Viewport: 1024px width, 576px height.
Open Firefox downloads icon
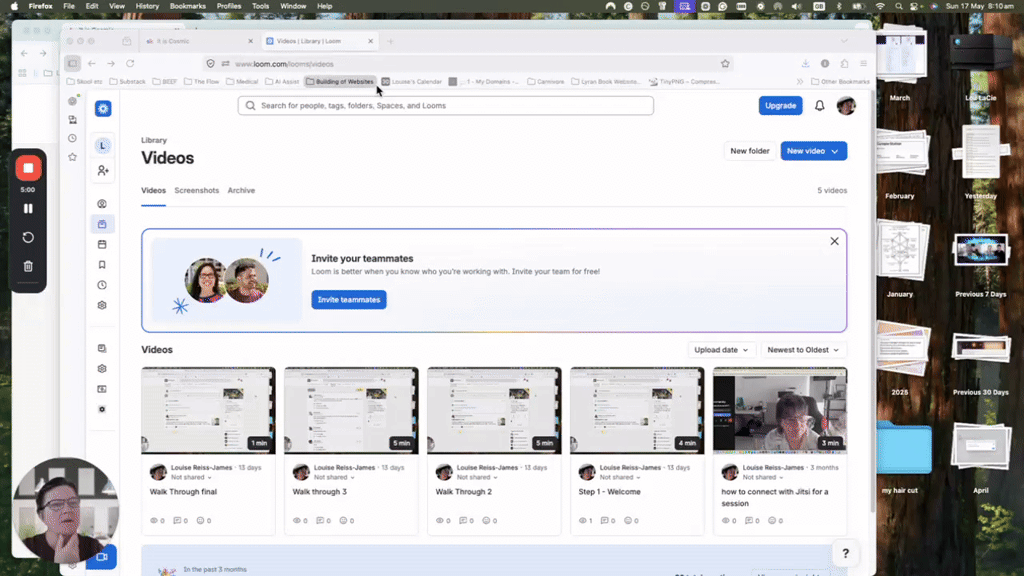805,64
